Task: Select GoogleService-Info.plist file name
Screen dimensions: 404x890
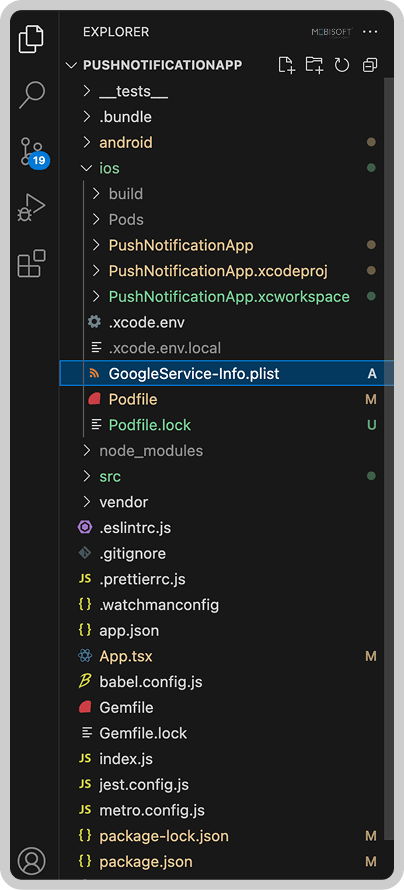Action: pos(194,373)
